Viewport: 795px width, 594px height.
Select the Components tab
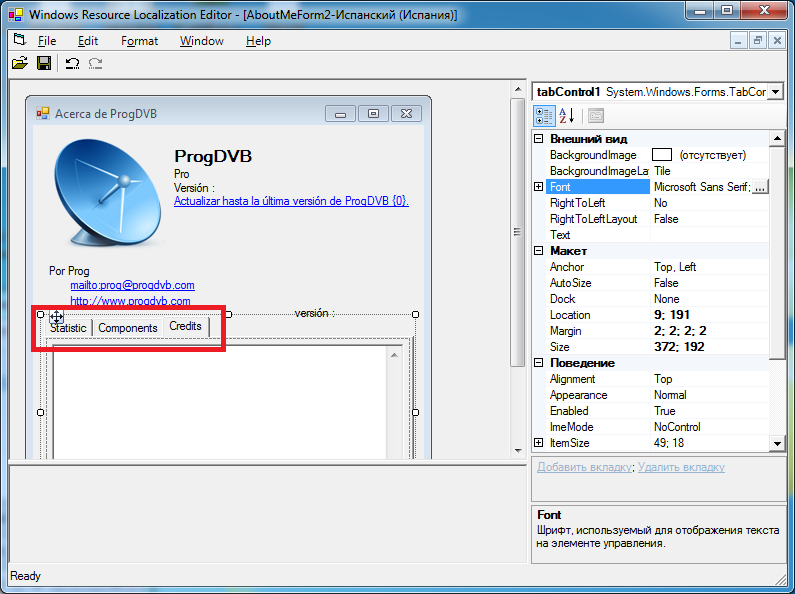127,328
